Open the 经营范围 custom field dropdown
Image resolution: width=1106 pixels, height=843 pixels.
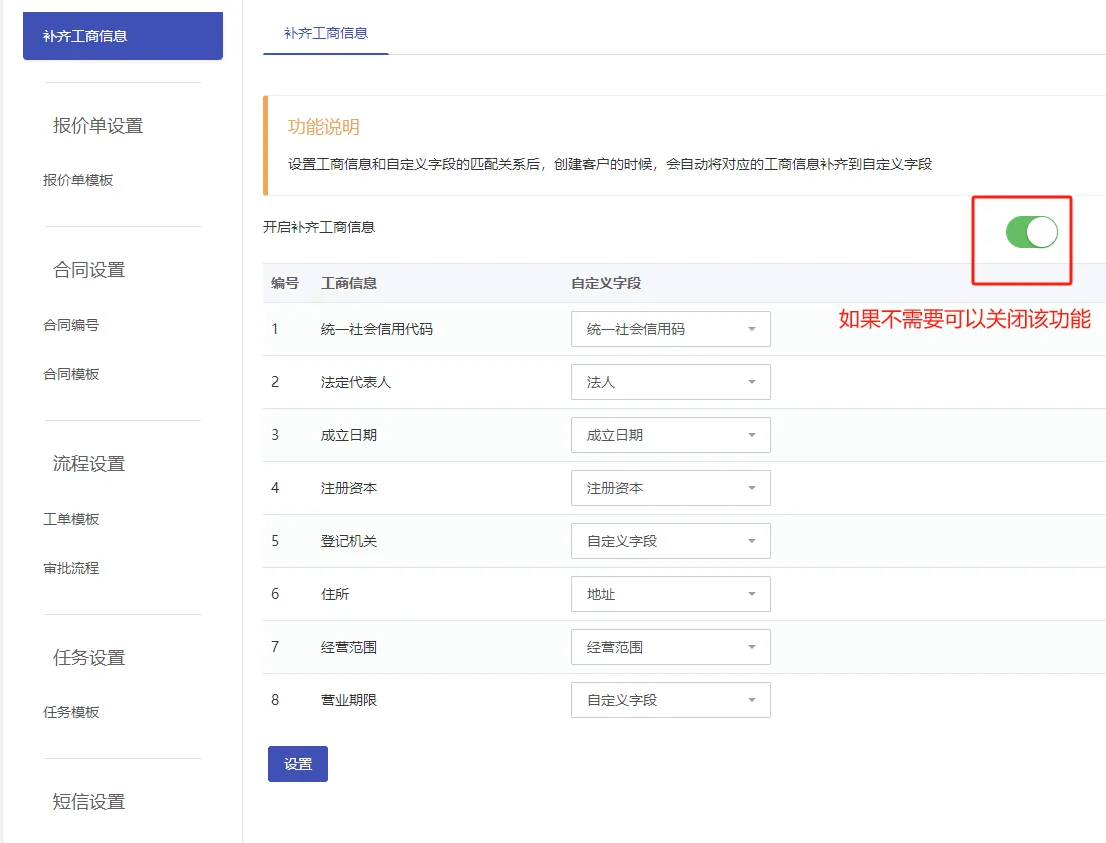[670, 646]
